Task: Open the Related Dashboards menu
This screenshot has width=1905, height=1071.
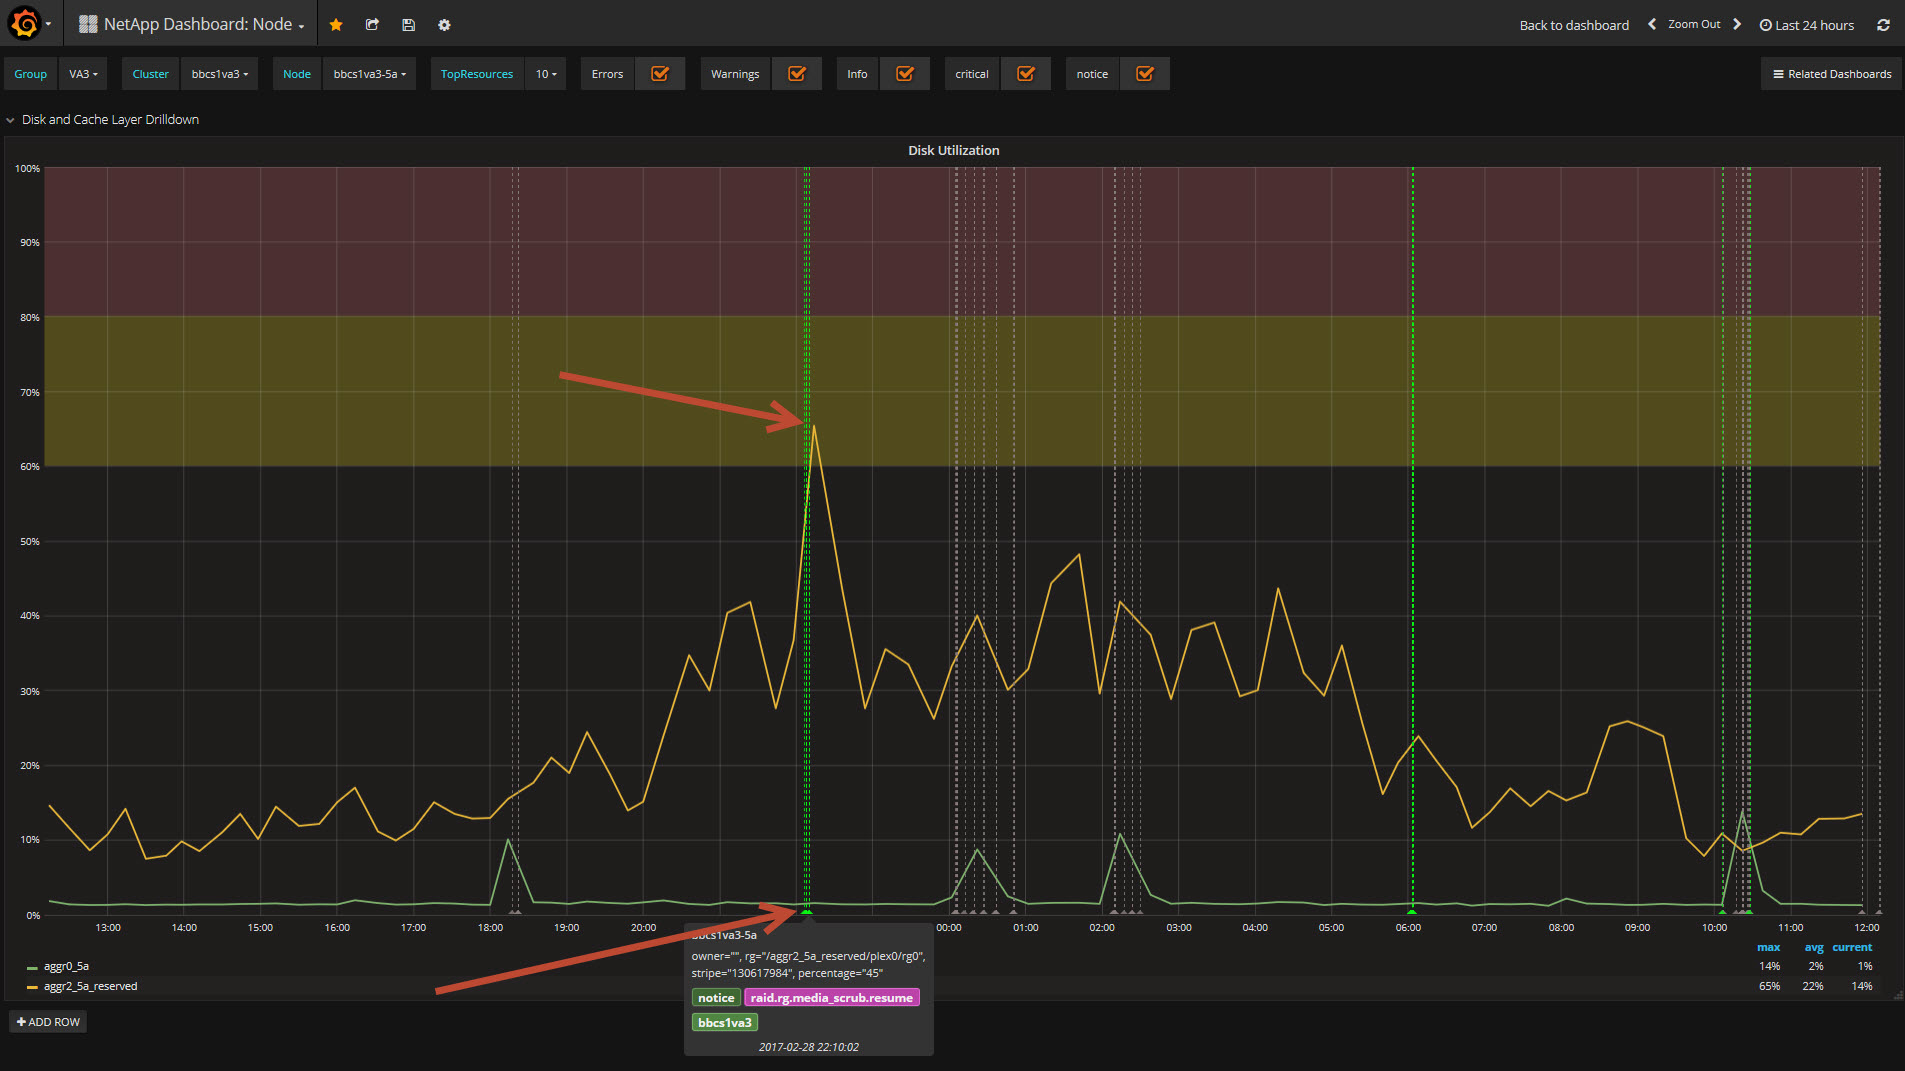Action: [x=1831, y=74]
